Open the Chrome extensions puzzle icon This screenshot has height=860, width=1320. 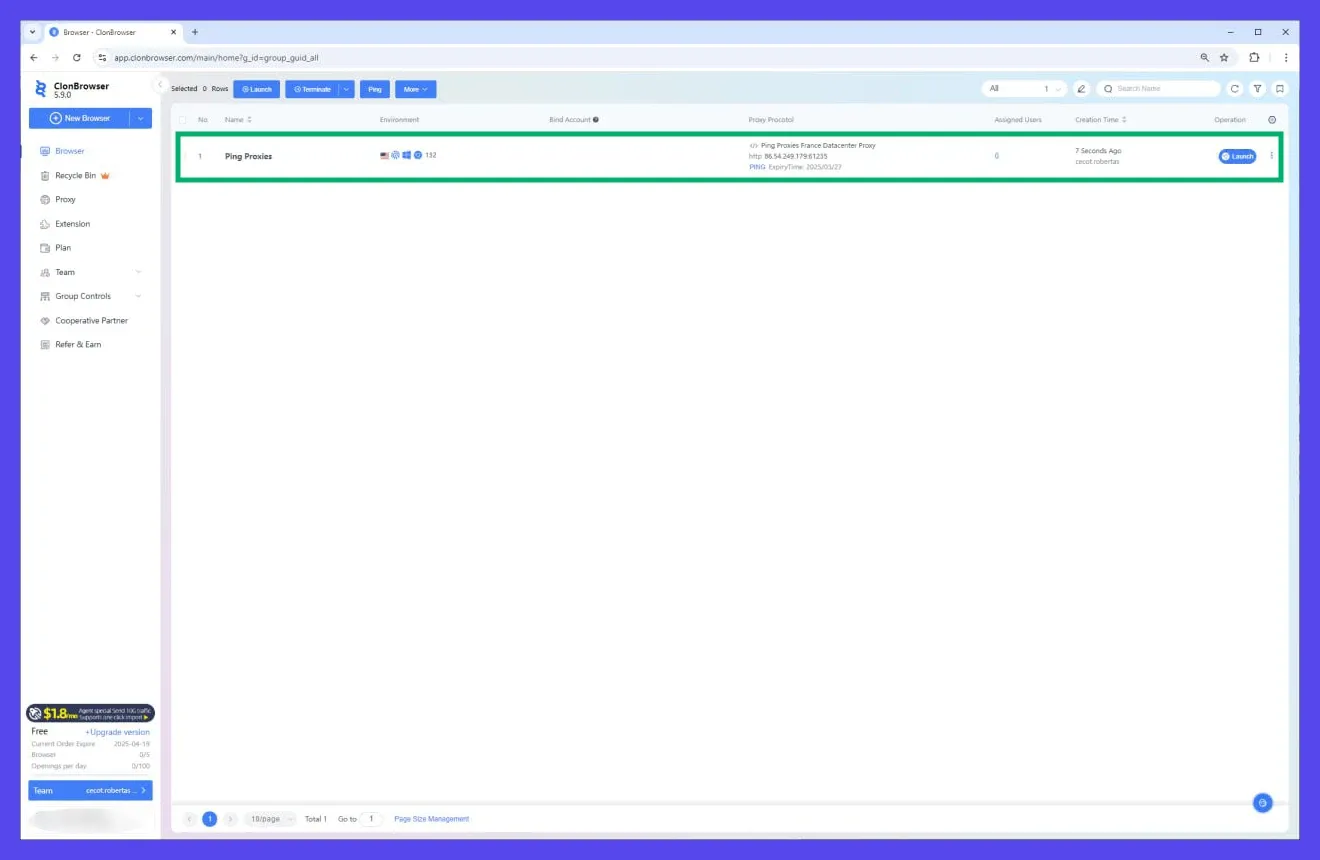1254,57
